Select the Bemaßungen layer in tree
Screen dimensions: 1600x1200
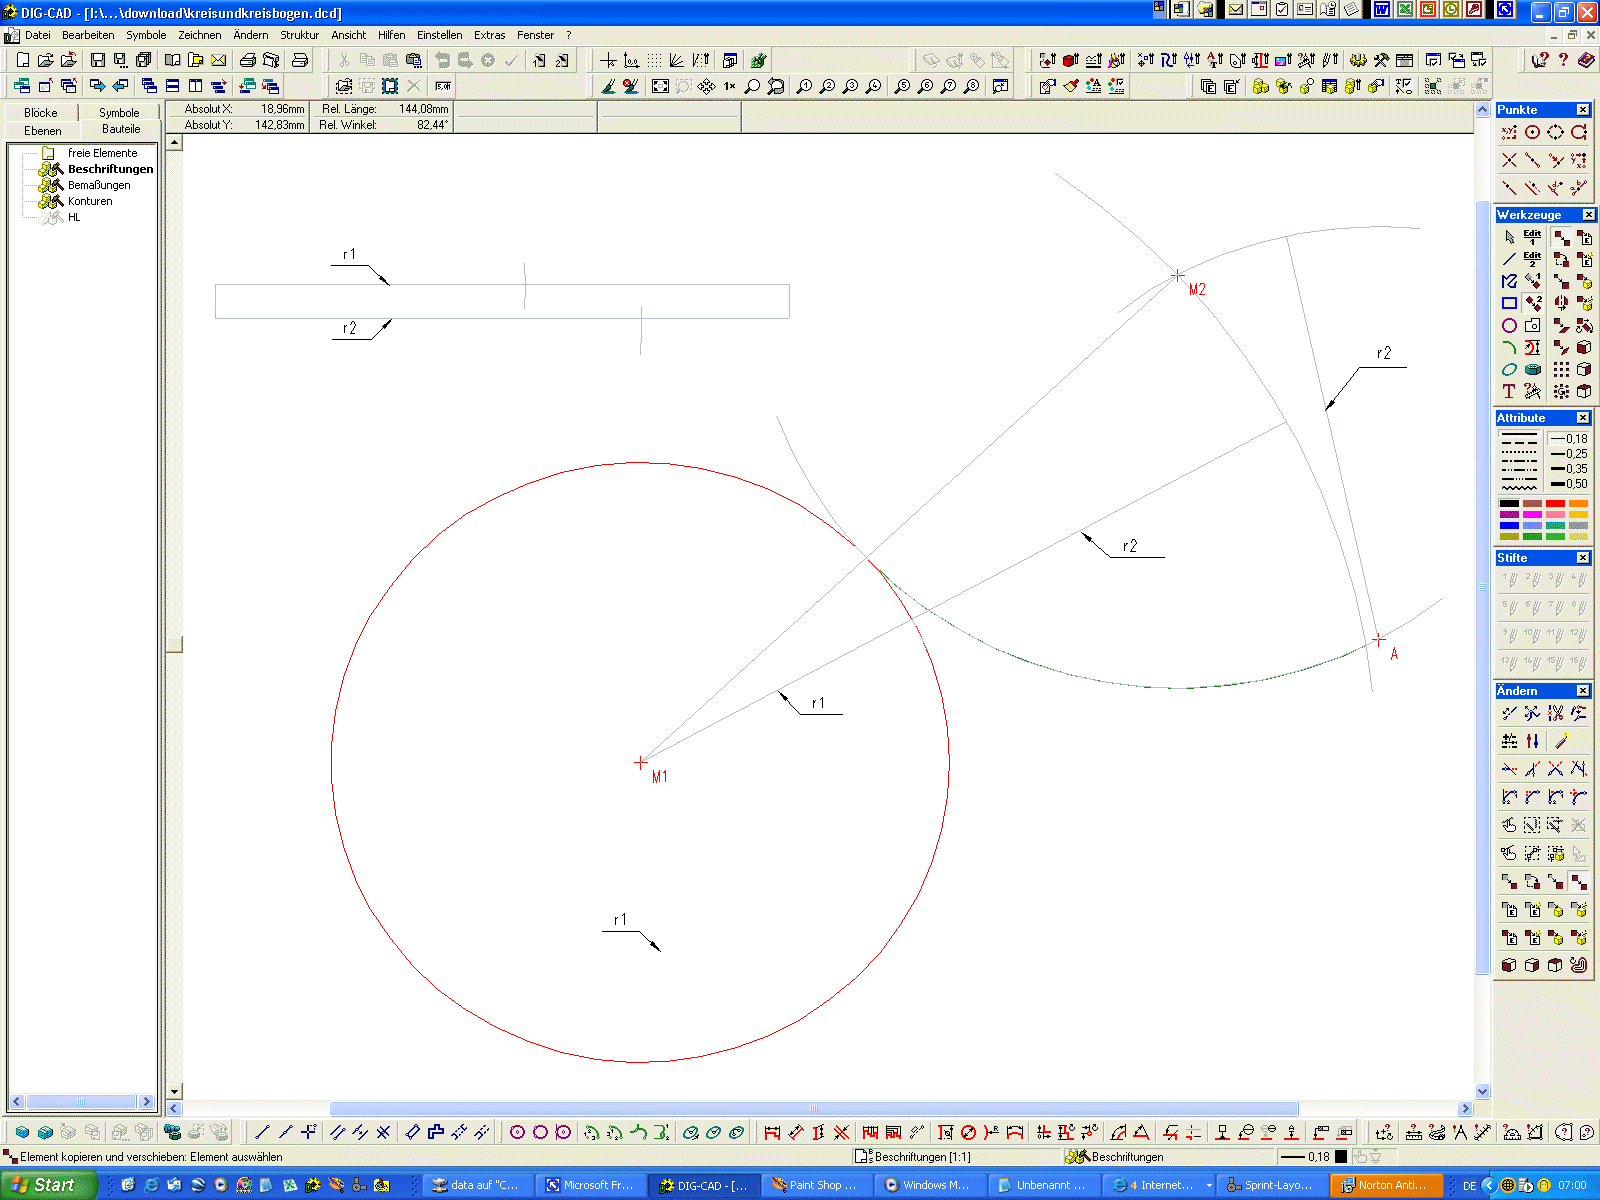[99, 185]
